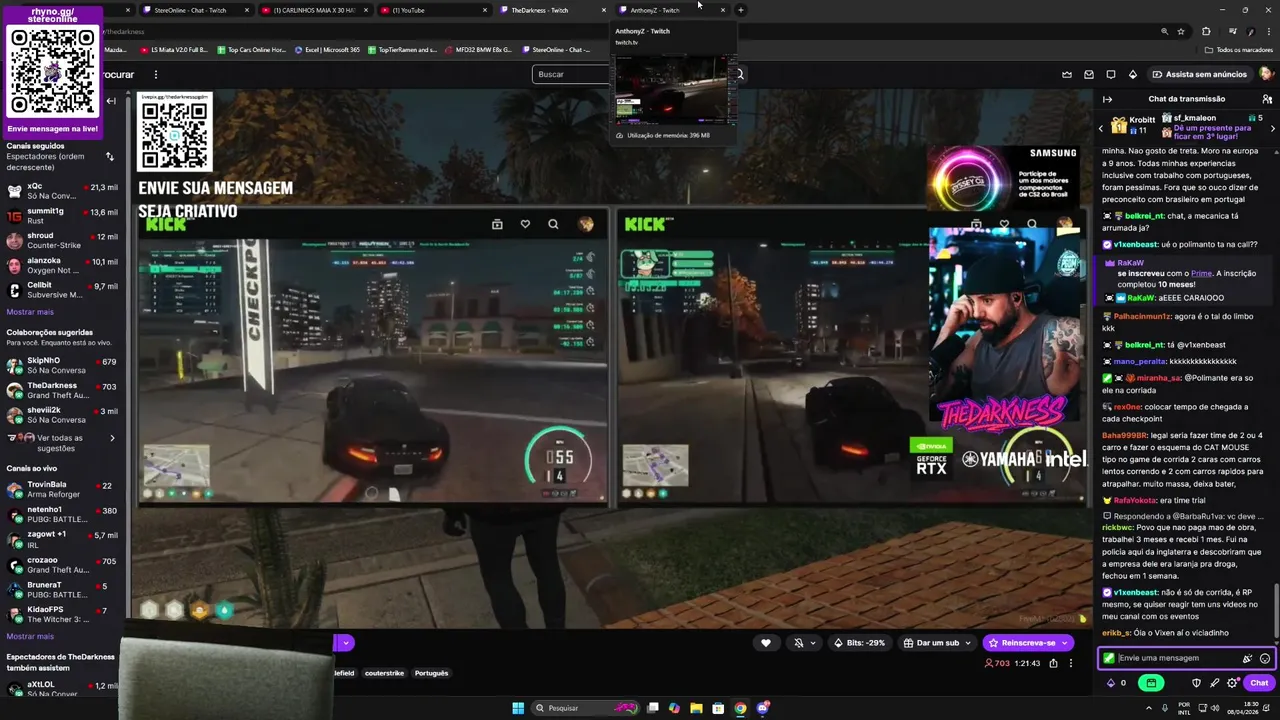Bookmark this page with star icon

tap(1183, 31)
